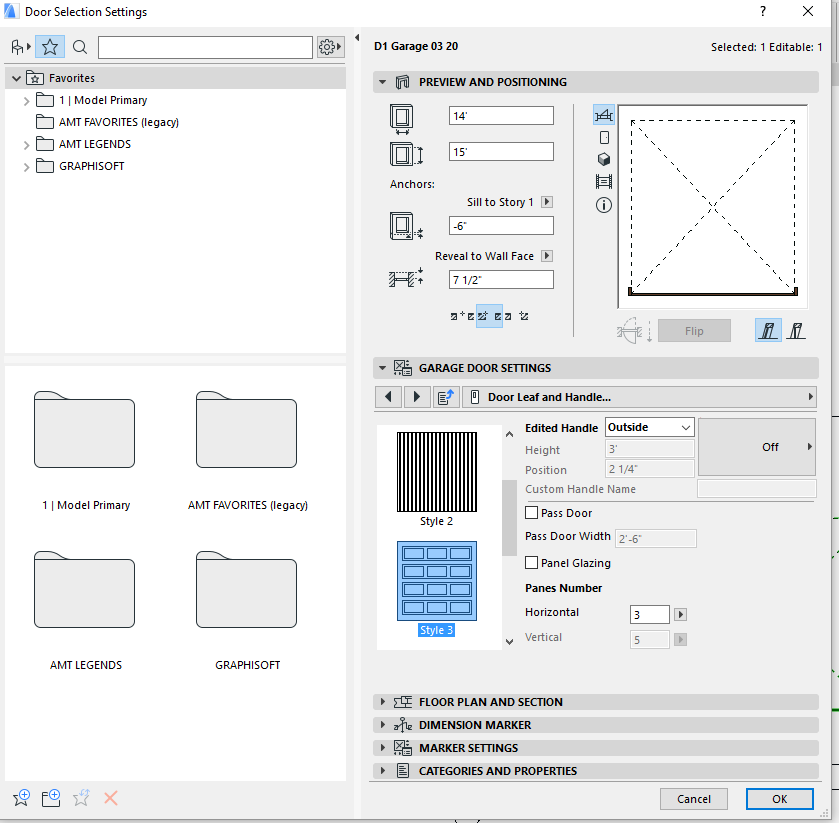Viewport: 839px width, 823px height.
Task: Open the Sill to Story 1 anchor dropdown
Action: pyautogui.click(x=546, y=202)
